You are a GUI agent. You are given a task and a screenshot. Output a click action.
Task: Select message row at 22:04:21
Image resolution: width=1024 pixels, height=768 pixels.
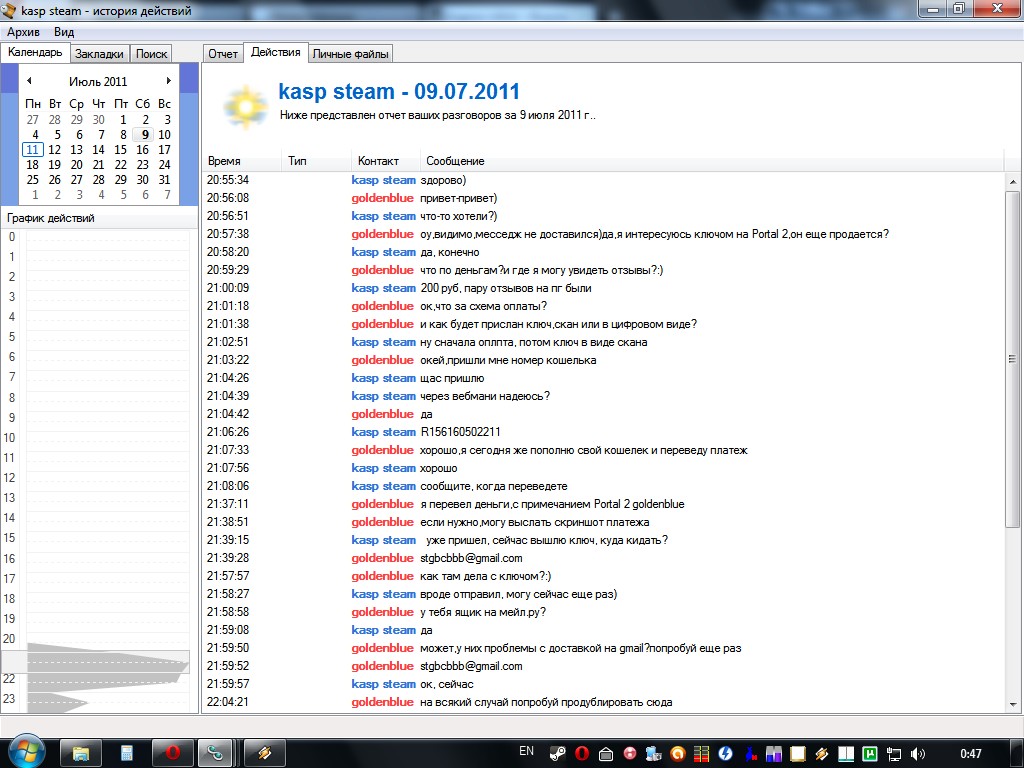coord(604,702)
